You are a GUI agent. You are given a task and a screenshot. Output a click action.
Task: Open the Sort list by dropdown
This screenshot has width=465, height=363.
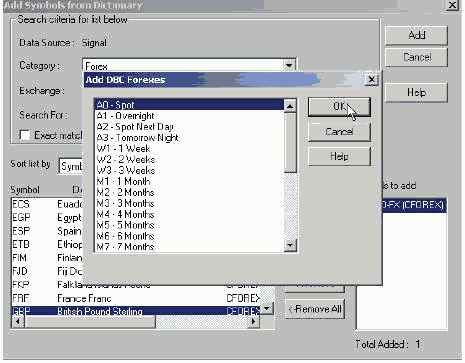click(x=71, y=166)
